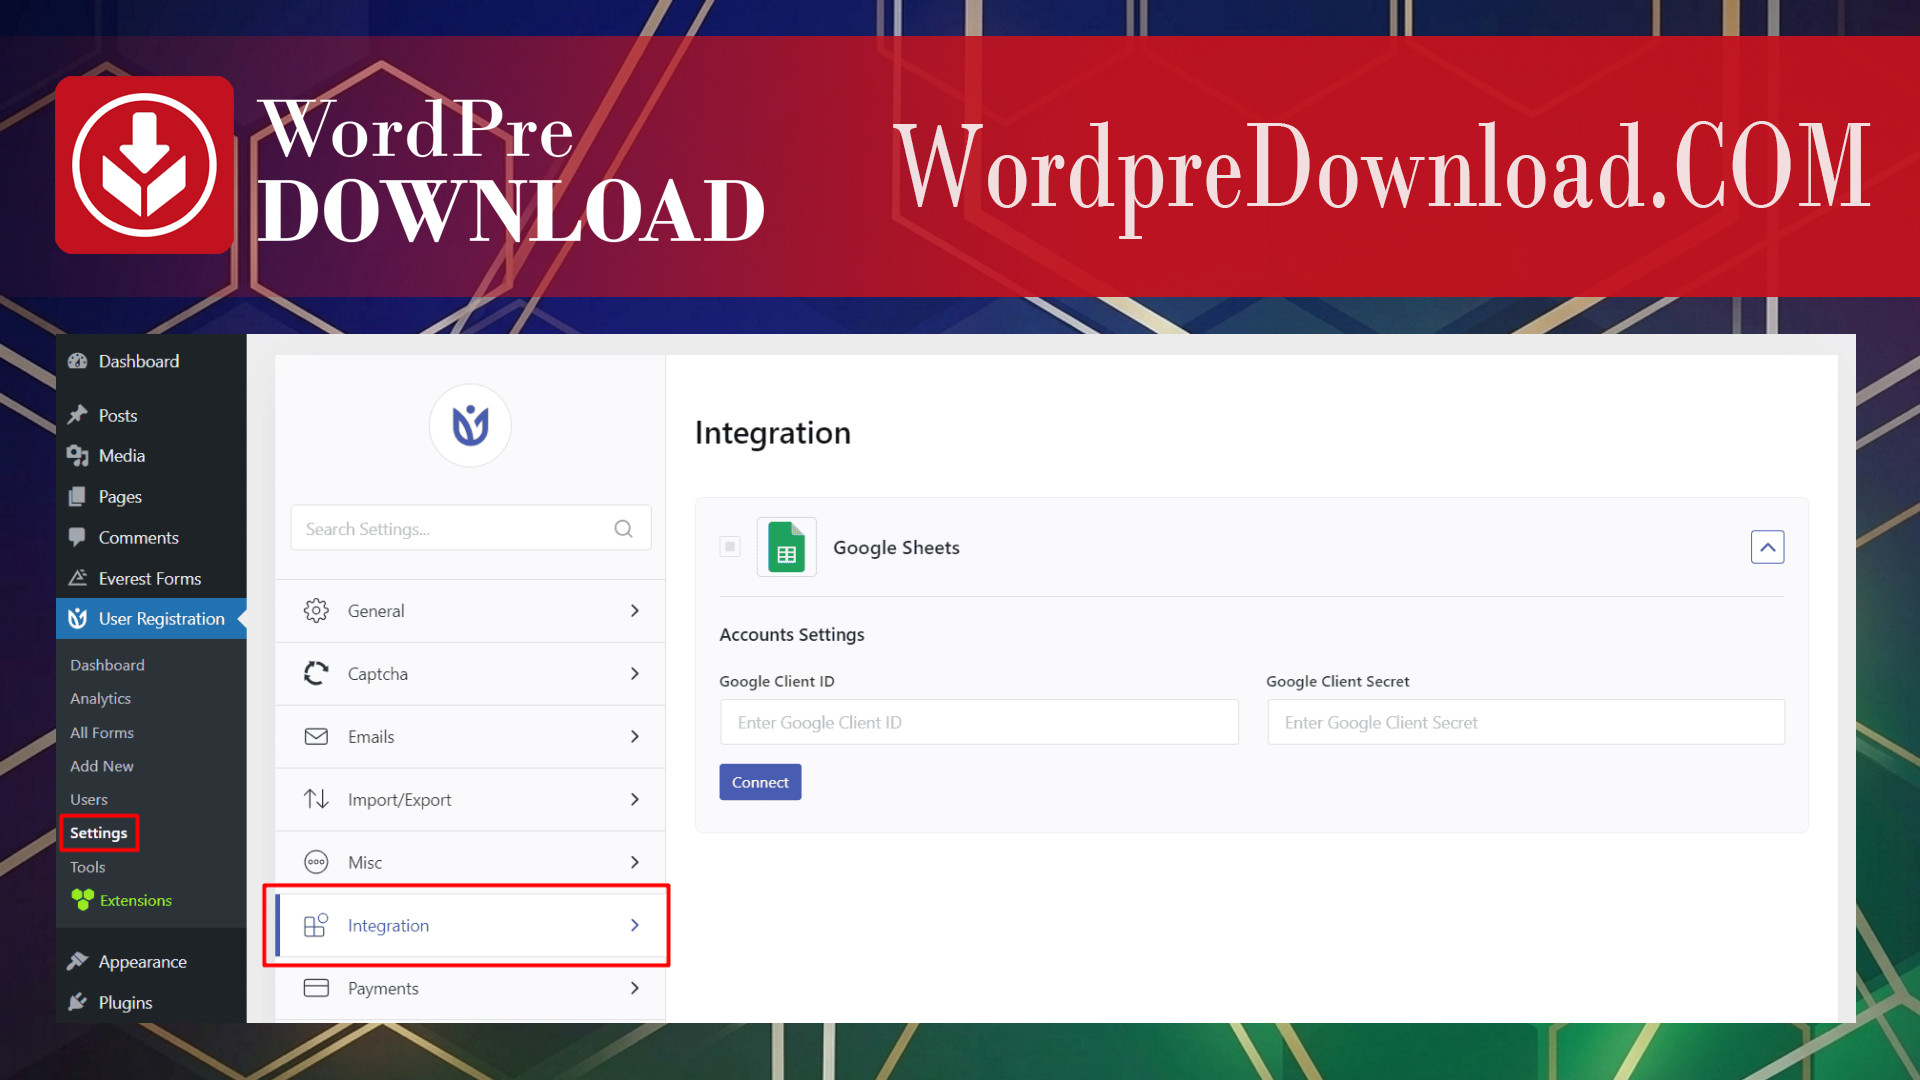Open the Settings submenu link
1920x1080 pixels.
[98, 833]
